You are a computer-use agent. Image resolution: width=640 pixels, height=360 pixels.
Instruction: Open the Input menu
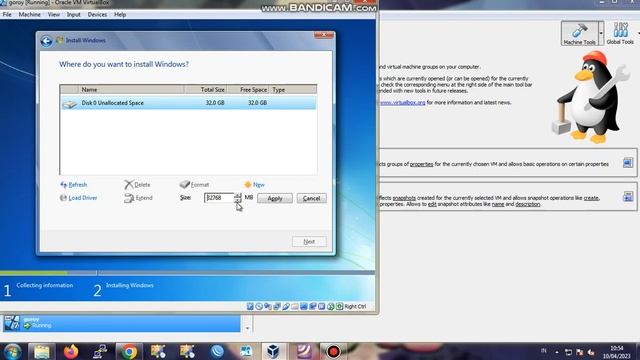pos(73,14)
